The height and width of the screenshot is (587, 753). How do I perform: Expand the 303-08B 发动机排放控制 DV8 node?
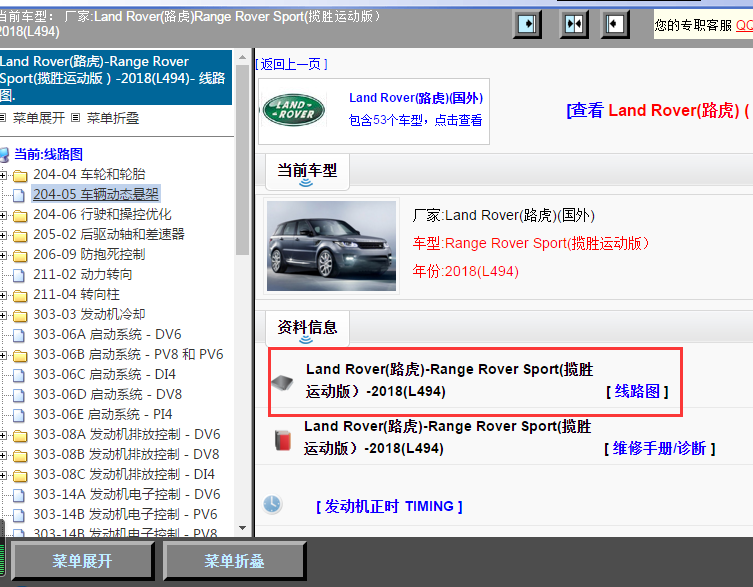coord(3,456)
